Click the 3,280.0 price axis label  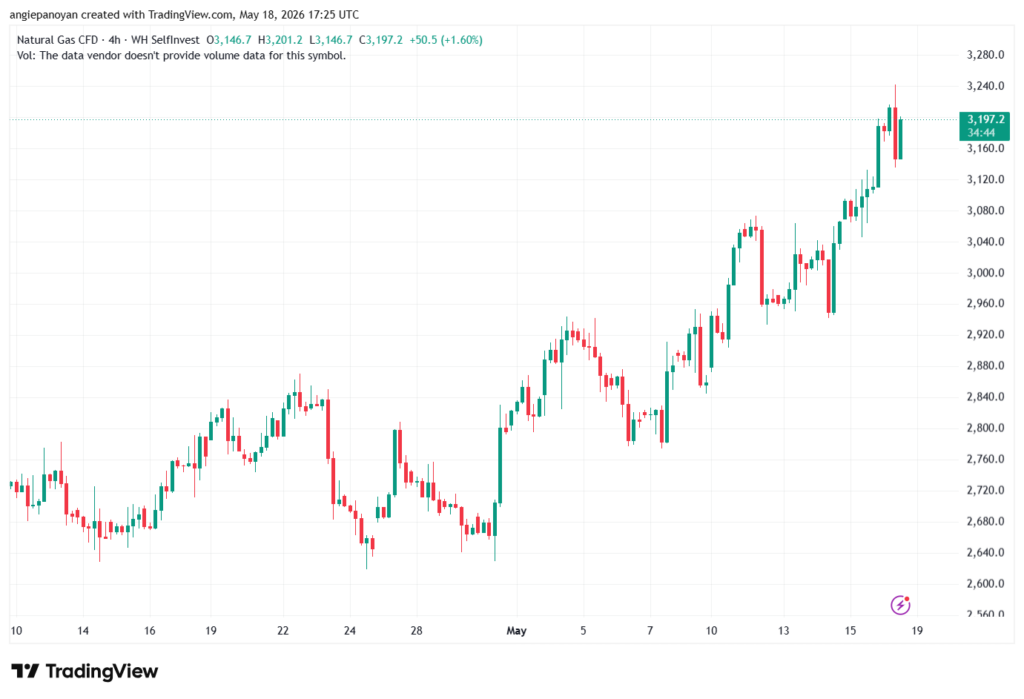pyautogui.click(x=985, y=55)
